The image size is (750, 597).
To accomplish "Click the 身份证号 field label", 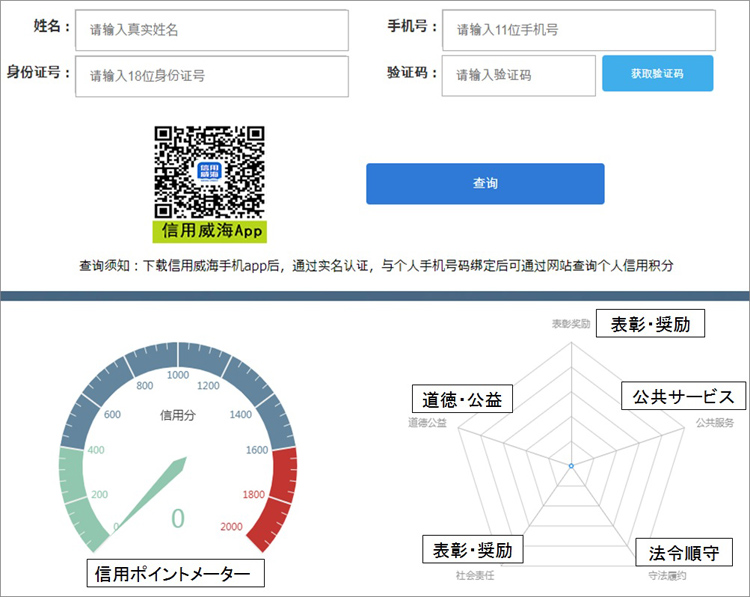I will [x=38, y=72].
